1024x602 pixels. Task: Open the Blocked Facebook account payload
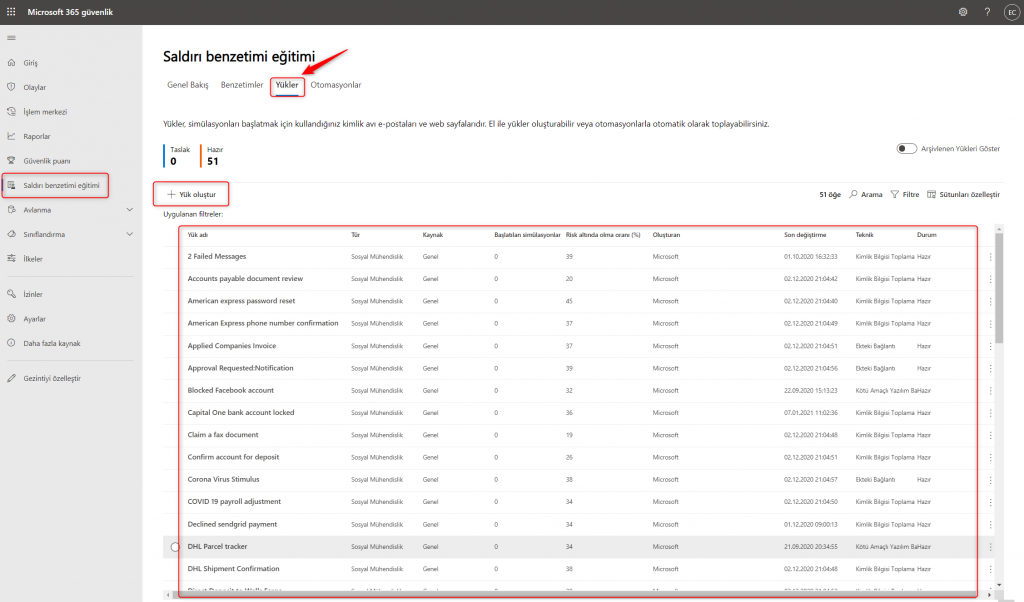point(230,390)
